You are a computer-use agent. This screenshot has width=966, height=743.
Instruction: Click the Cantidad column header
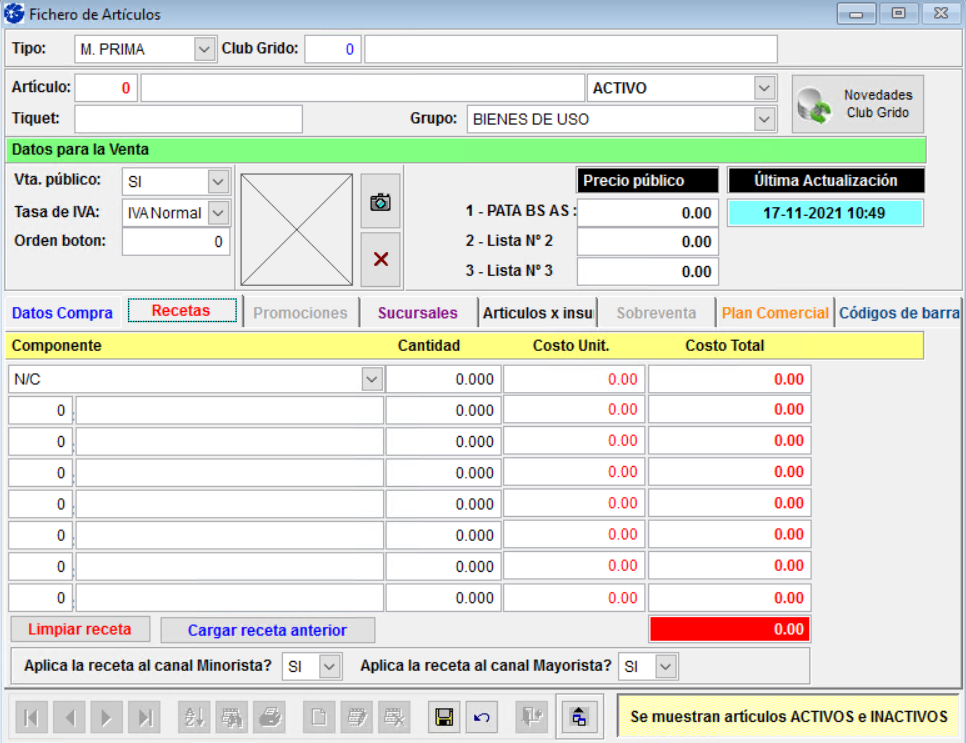pos(429,346)
